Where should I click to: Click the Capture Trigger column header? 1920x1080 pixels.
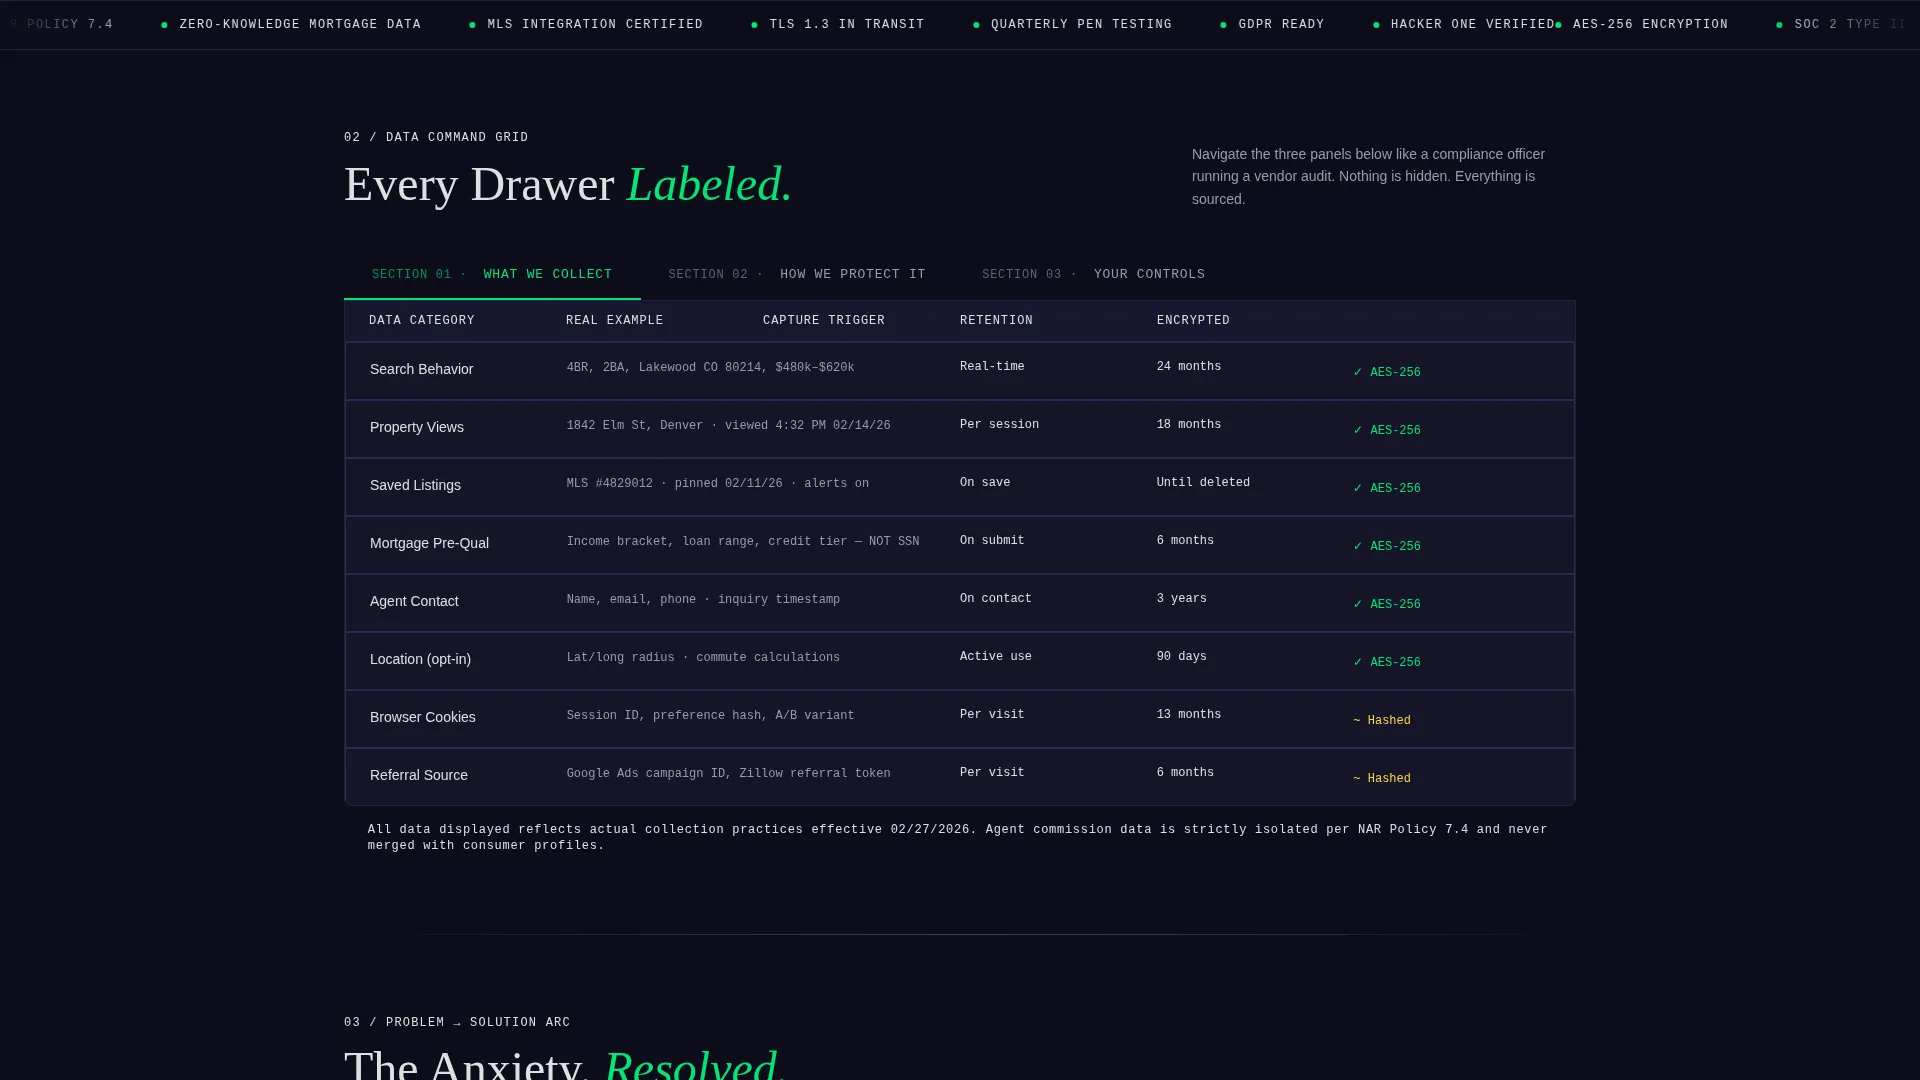coord(824,321)
